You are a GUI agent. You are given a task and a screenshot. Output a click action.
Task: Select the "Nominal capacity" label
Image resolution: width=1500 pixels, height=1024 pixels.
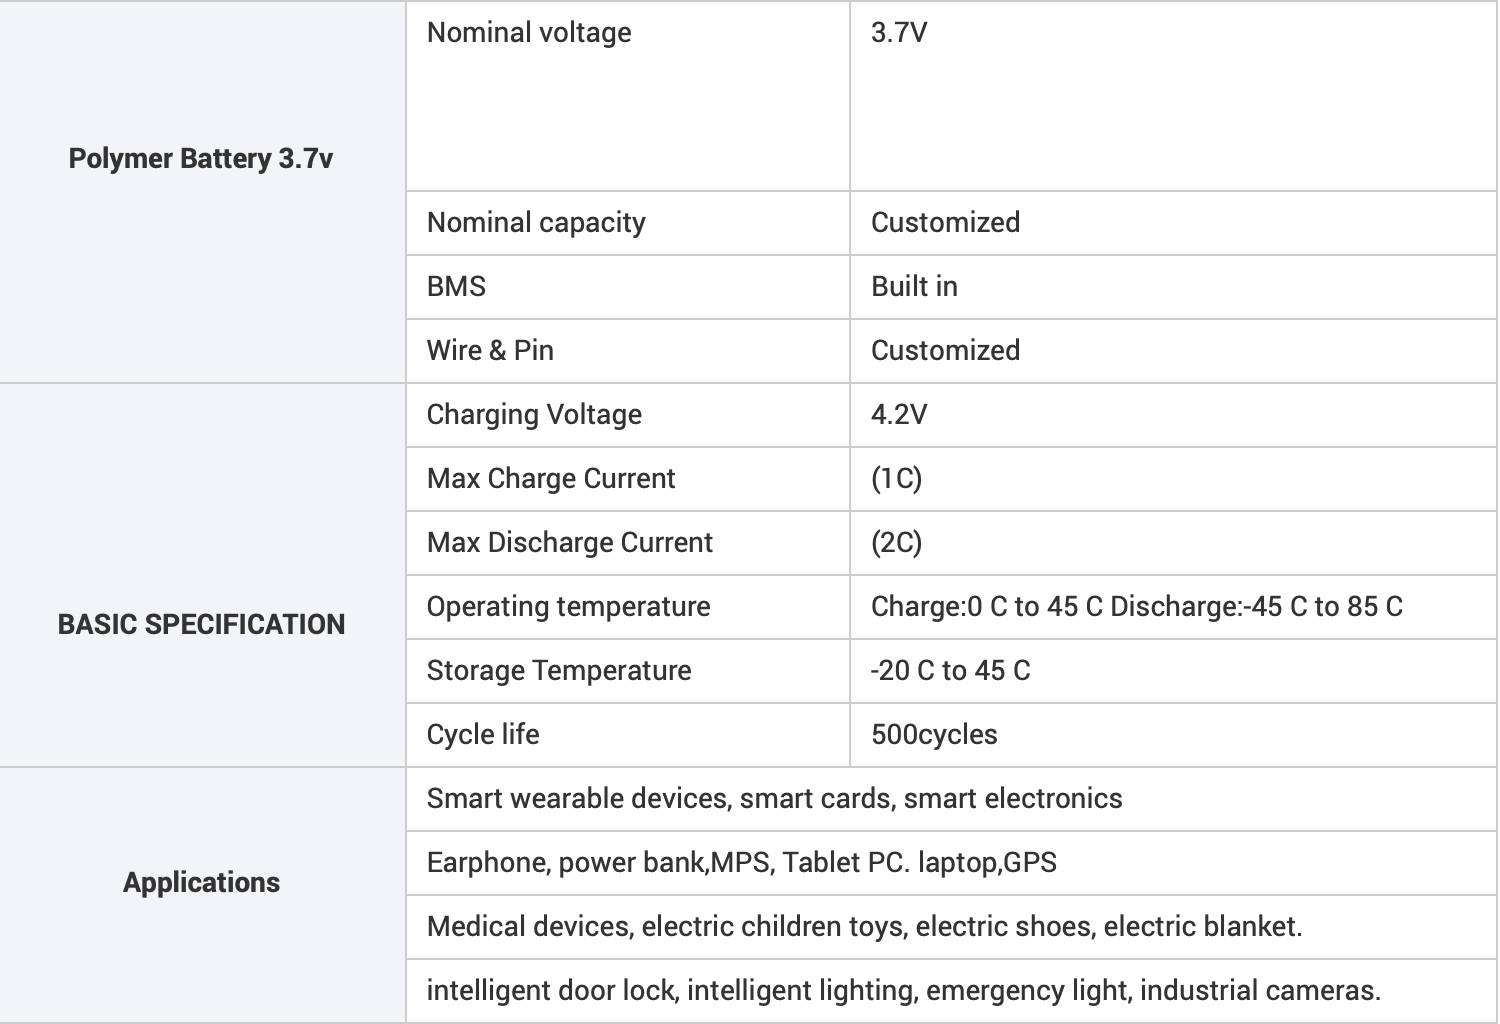point(536,223)
